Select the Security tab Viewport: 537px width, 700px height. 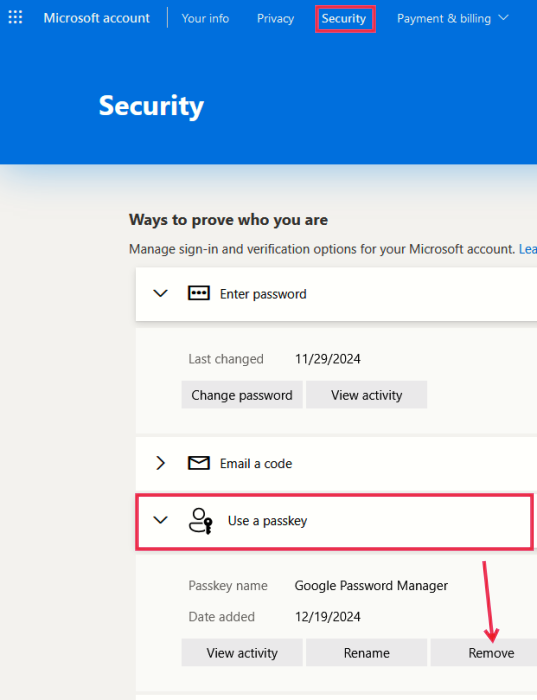click(344, 18)
